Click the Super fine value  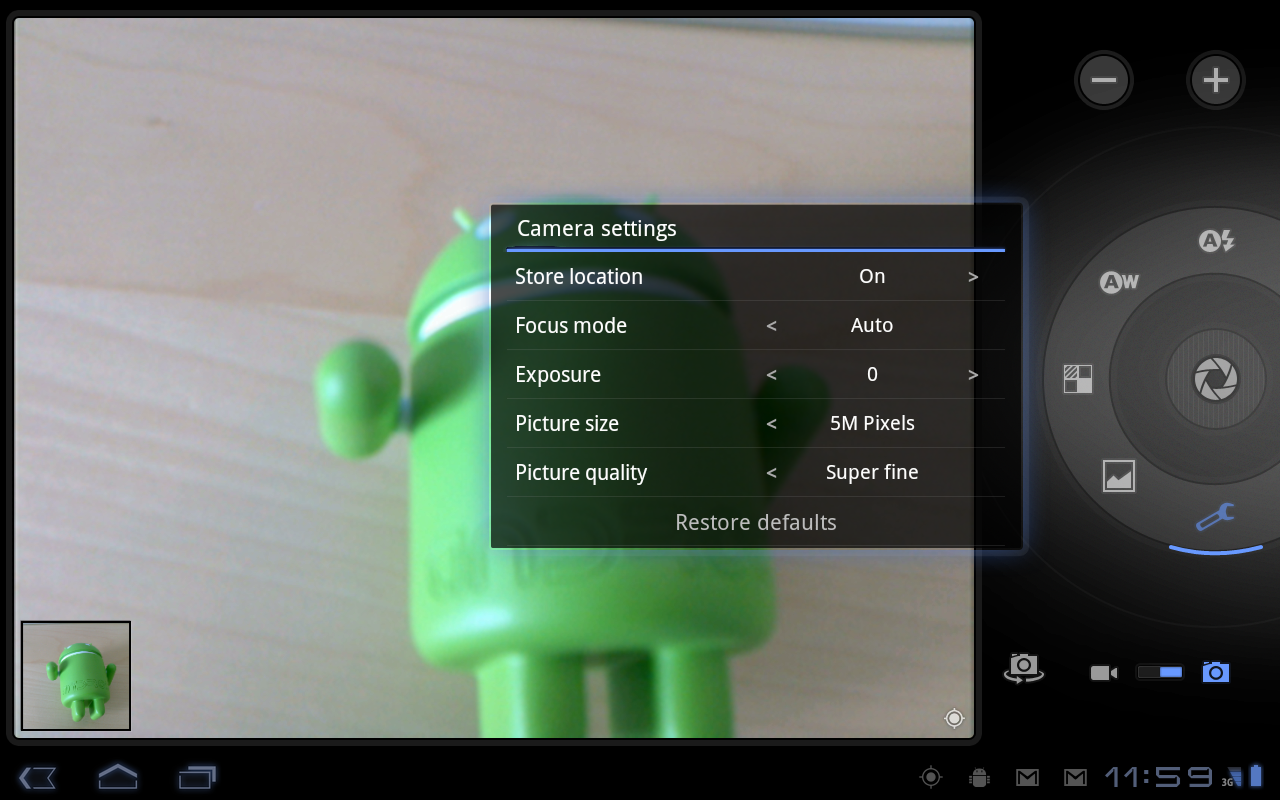[872, 473]
